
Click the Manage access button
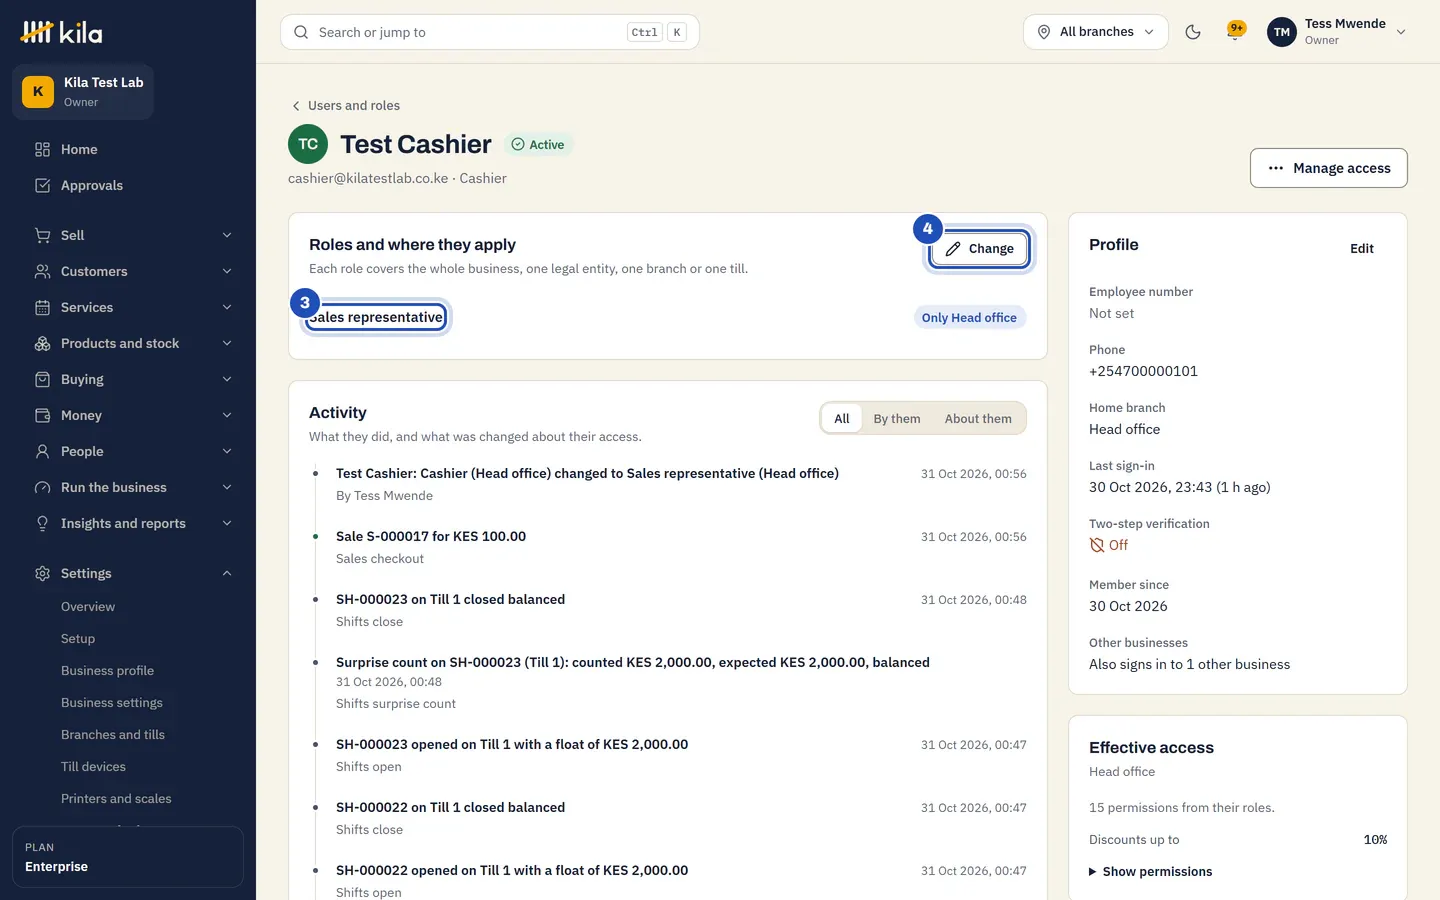click(x=1328, y=168)
